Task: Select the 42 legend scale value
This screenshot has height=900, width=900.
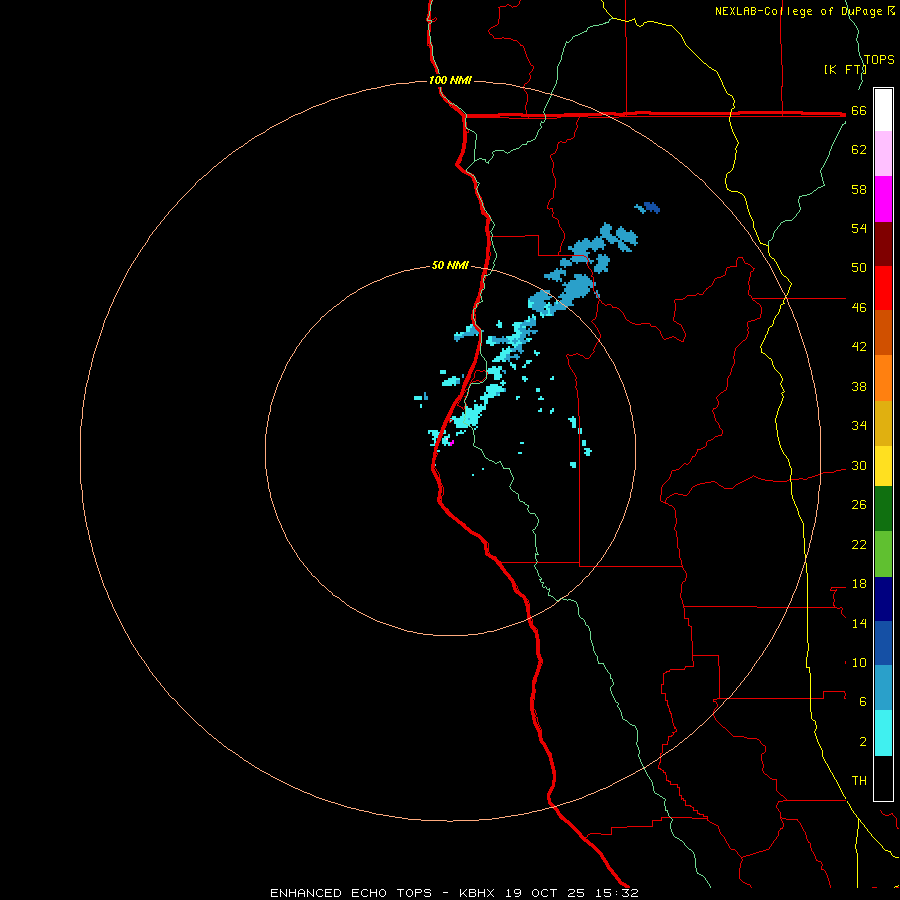Action: 859,347
